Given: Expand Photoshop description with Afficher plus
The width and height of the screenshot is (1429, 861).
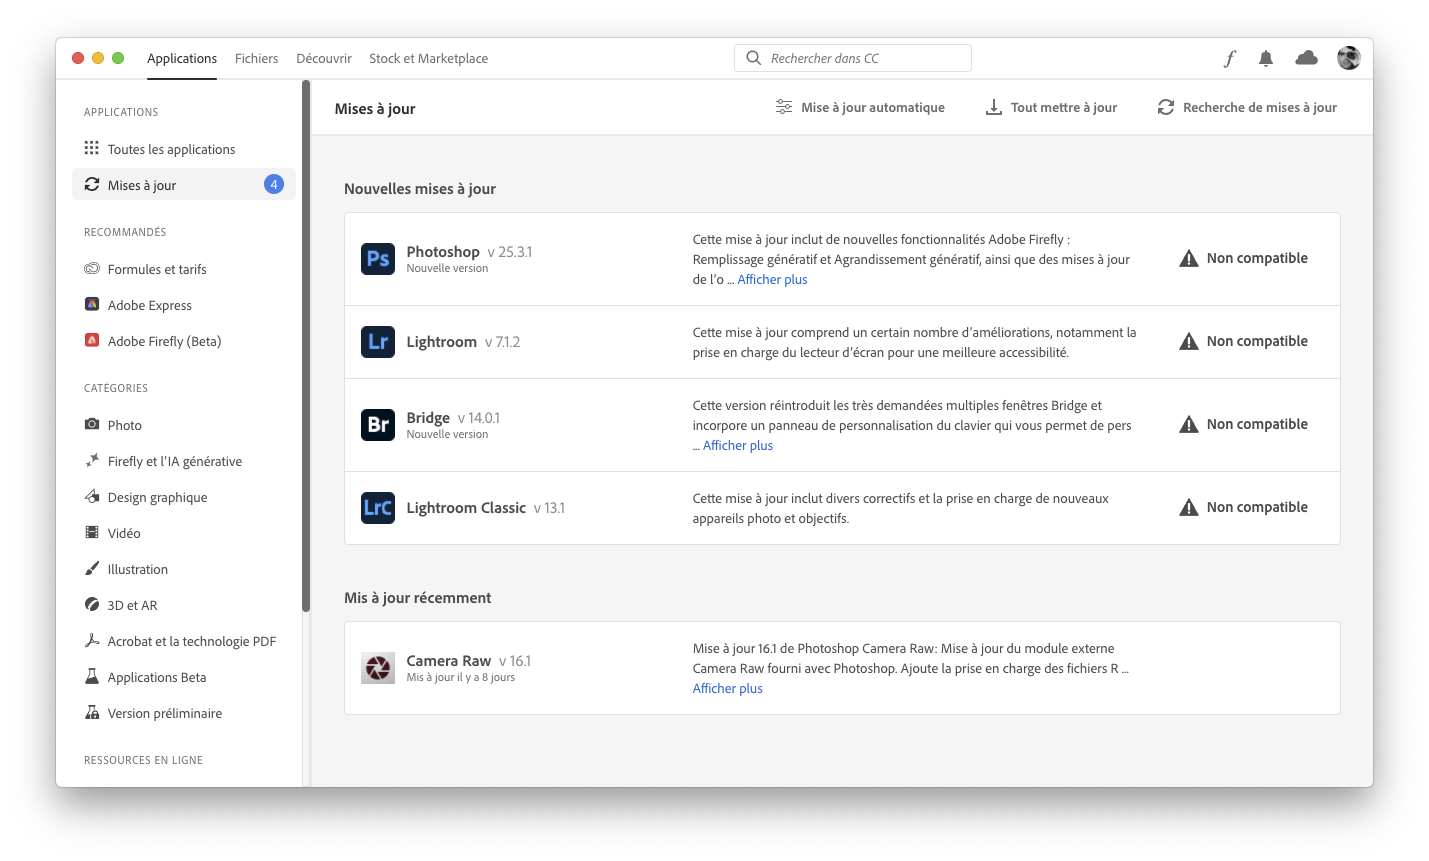Looking at the screenshot, I should 772,280.
